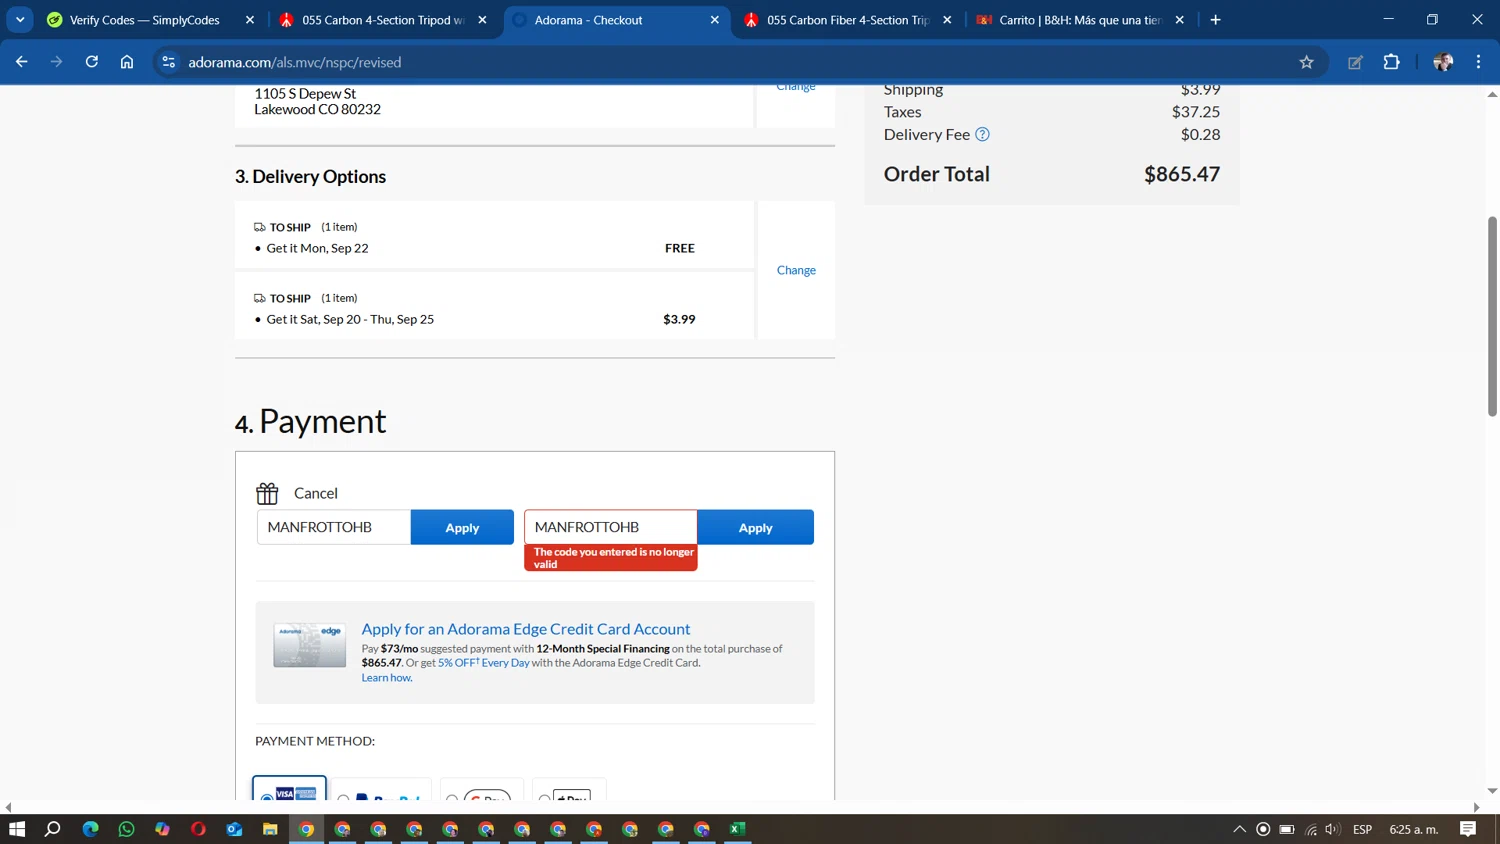Switch to Verify Codes — SimplyCodes tab

tap(145, 20)
